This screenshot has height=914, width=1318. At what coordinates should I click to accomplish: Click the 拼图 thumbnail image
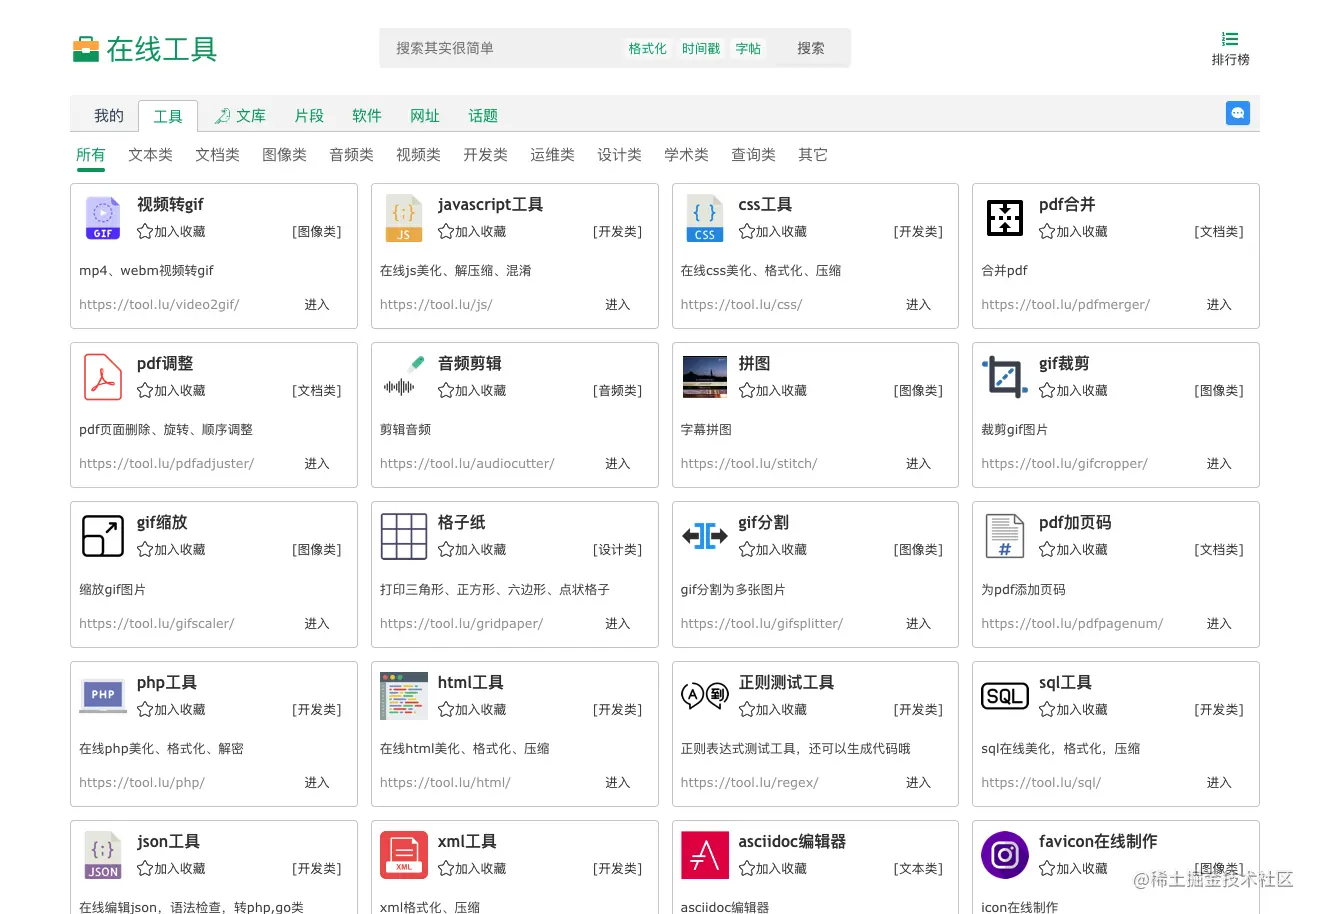[705, 377]
